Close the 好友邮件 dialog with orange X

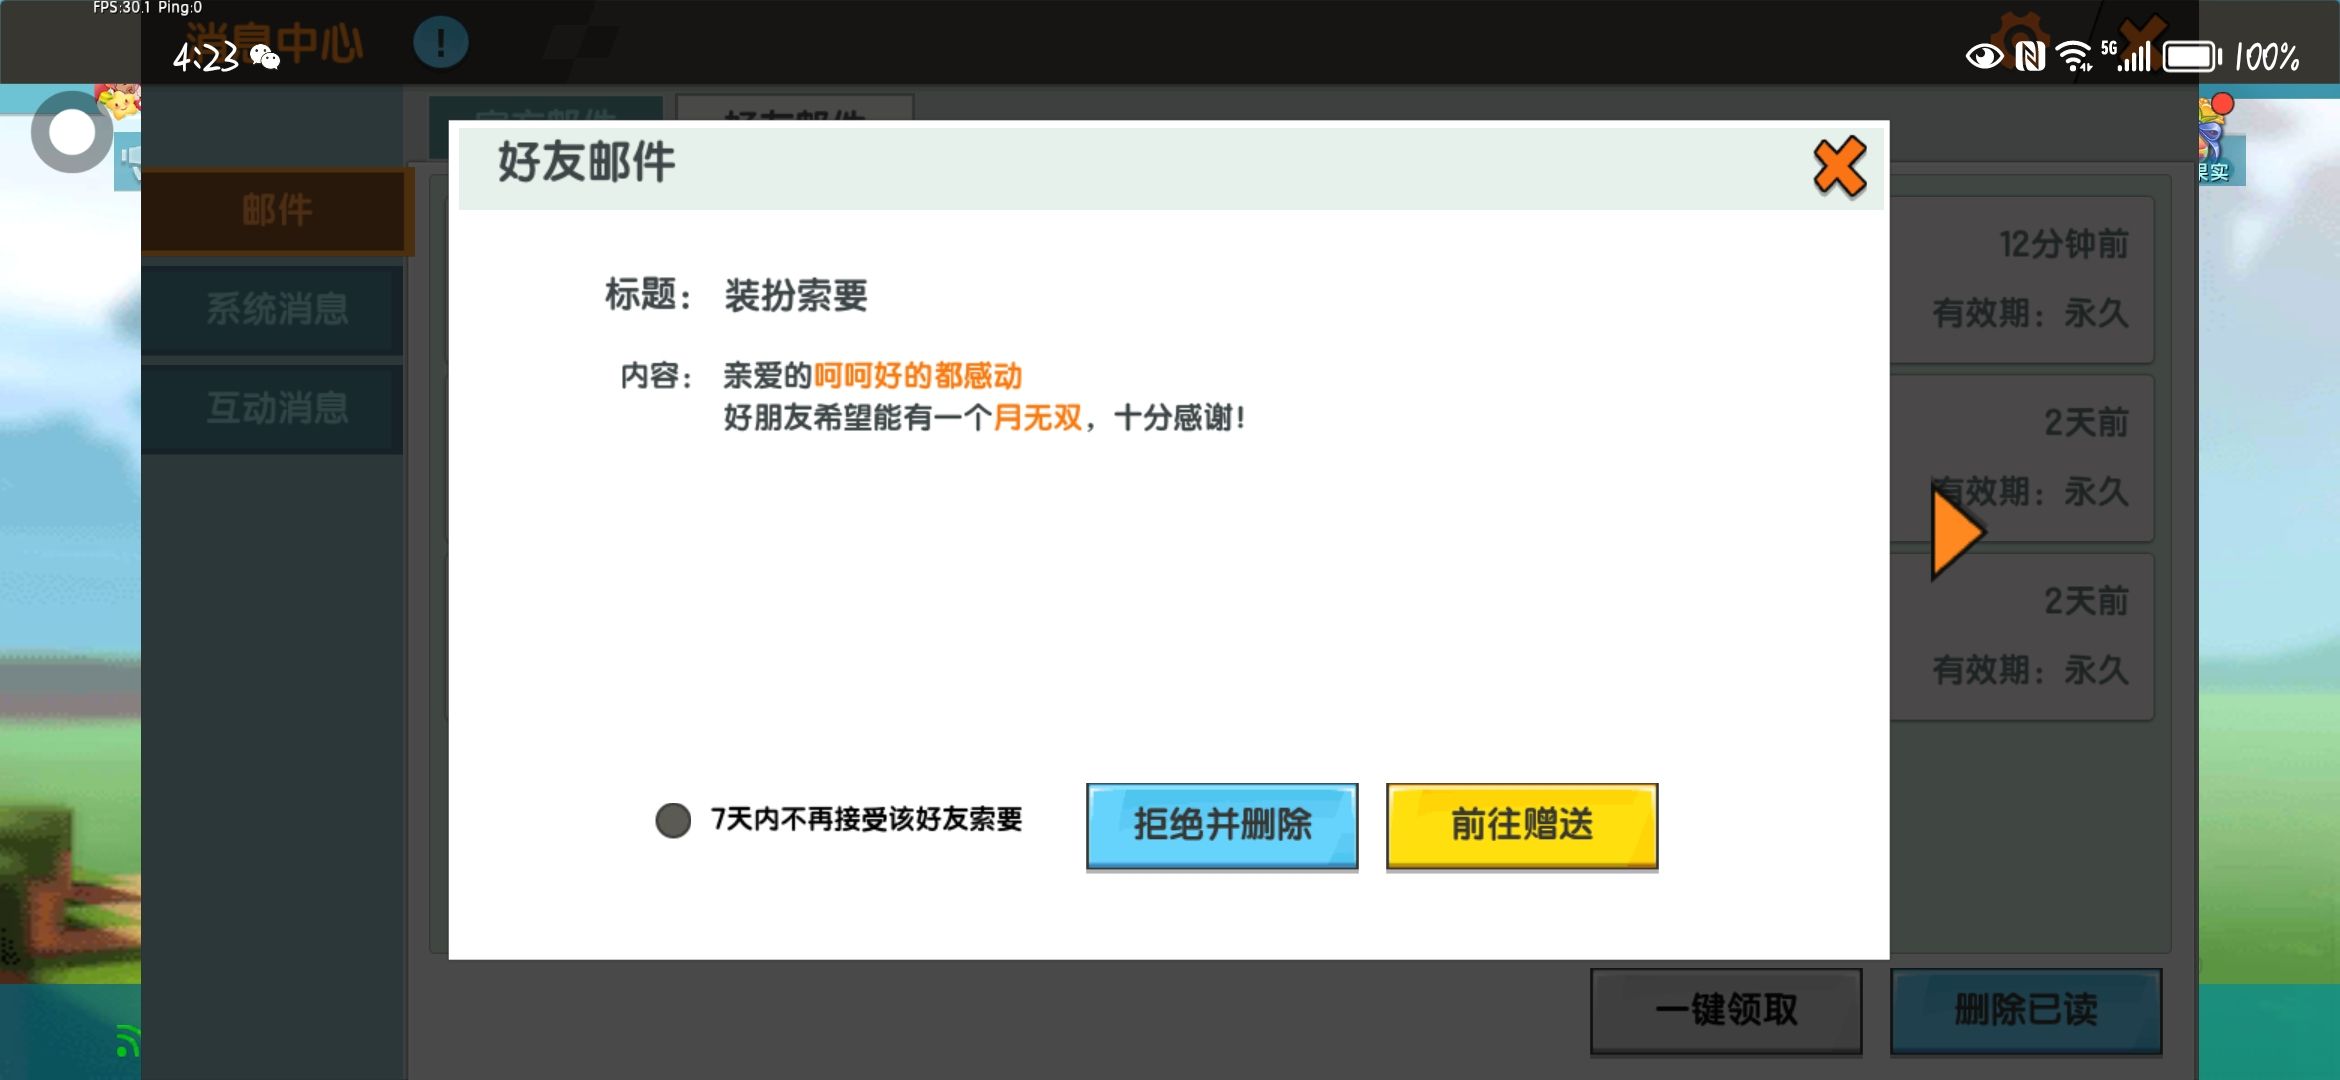coord(1839,166)
